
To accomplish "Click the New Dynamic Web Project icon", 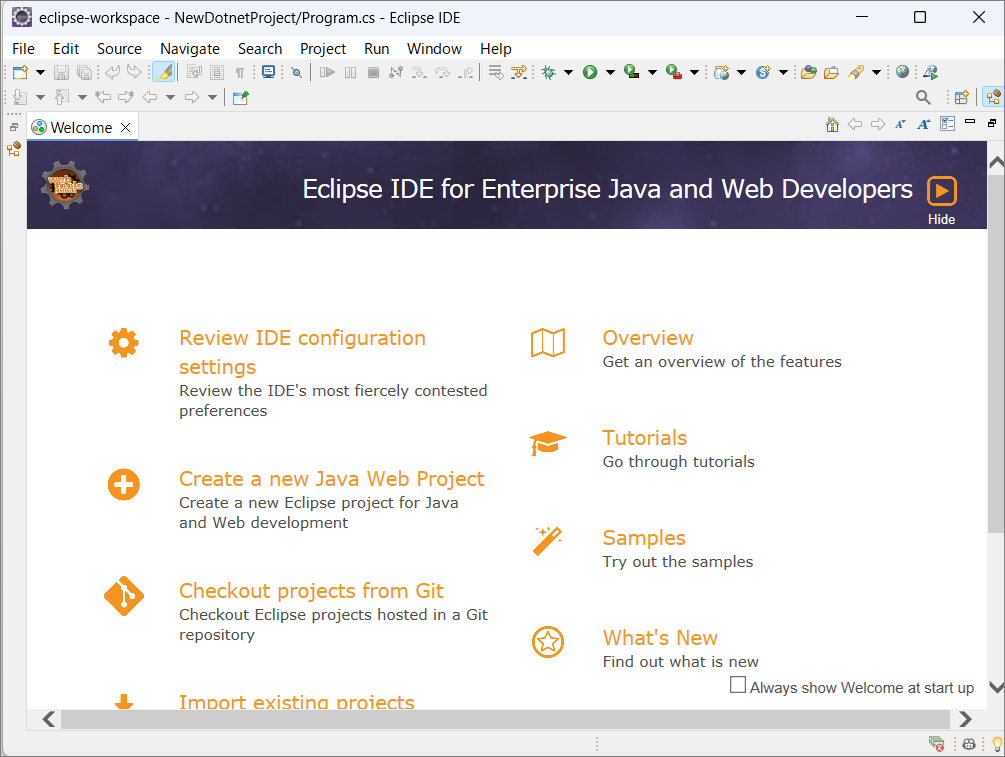I will [x=722, y=72].
